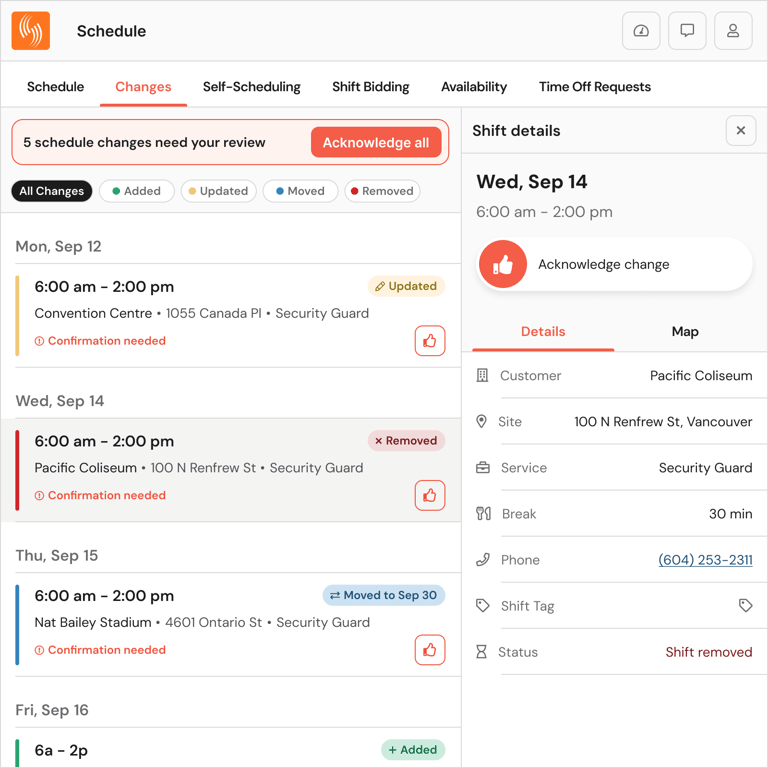Click the Acknowledge change label
768x768 pixels.
pyautogui.click(x=603, y=264)
